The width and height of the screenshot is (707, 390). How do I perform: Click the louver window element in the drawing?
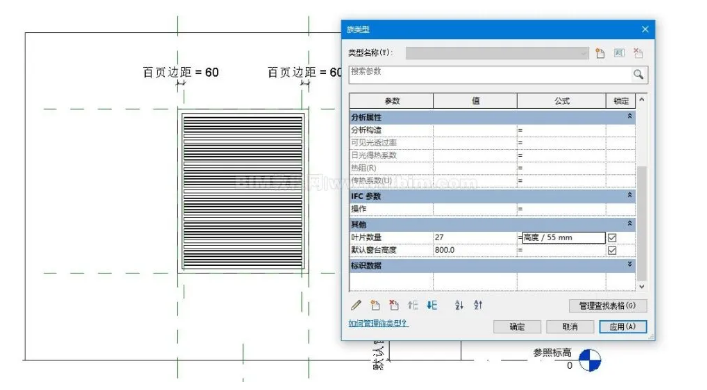click(243, 191)
